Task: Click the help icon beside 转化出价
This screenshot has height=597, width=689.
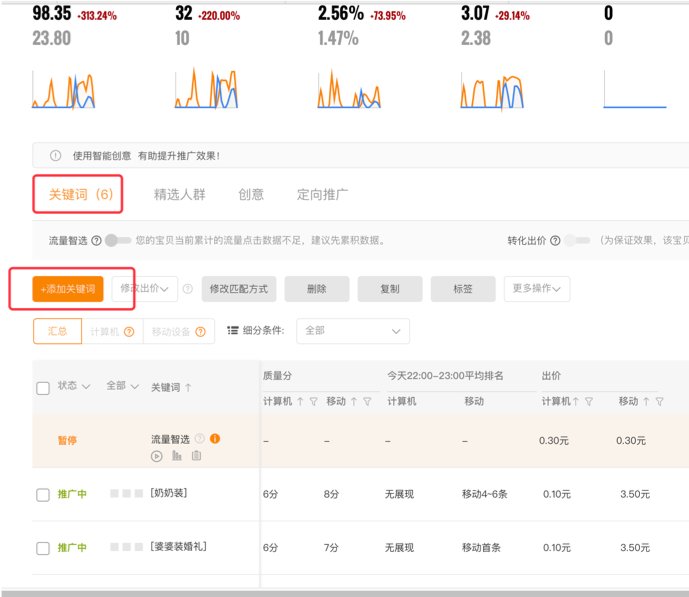Action: pyautogui.click(x=555, y=240)
